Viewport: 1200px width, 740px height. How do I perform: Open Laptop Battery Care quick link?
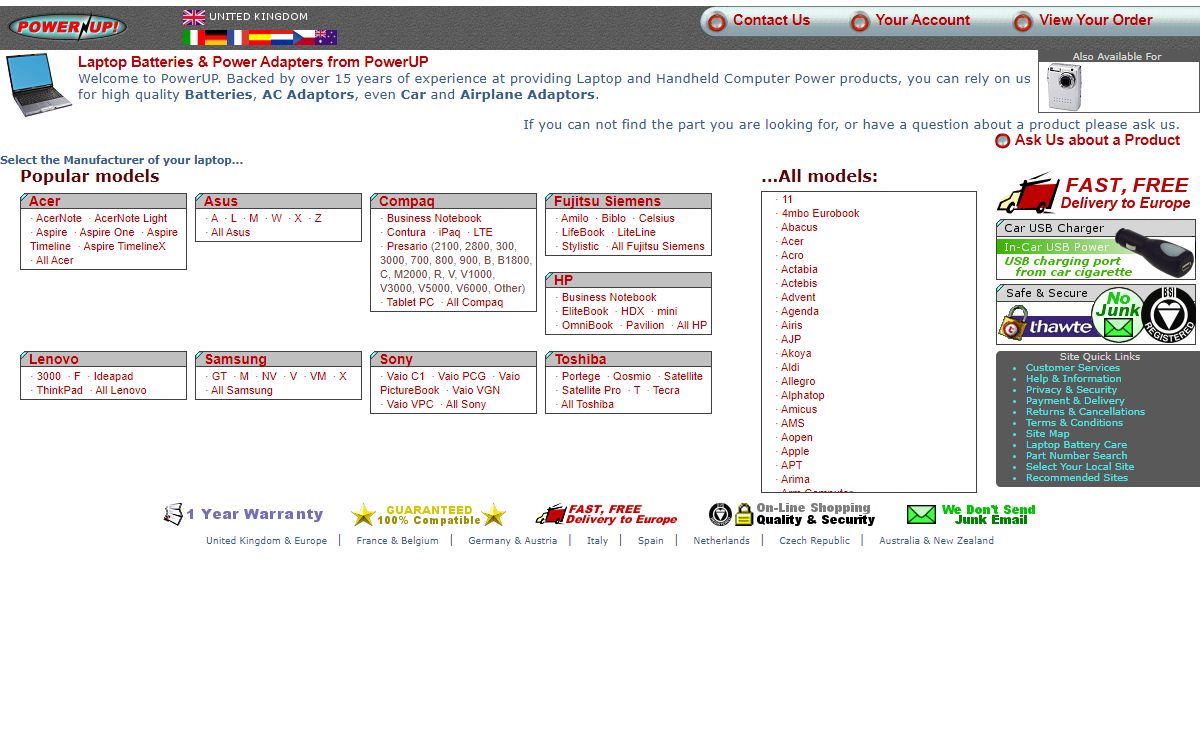pyautogui.click(x=1076, y=445)
